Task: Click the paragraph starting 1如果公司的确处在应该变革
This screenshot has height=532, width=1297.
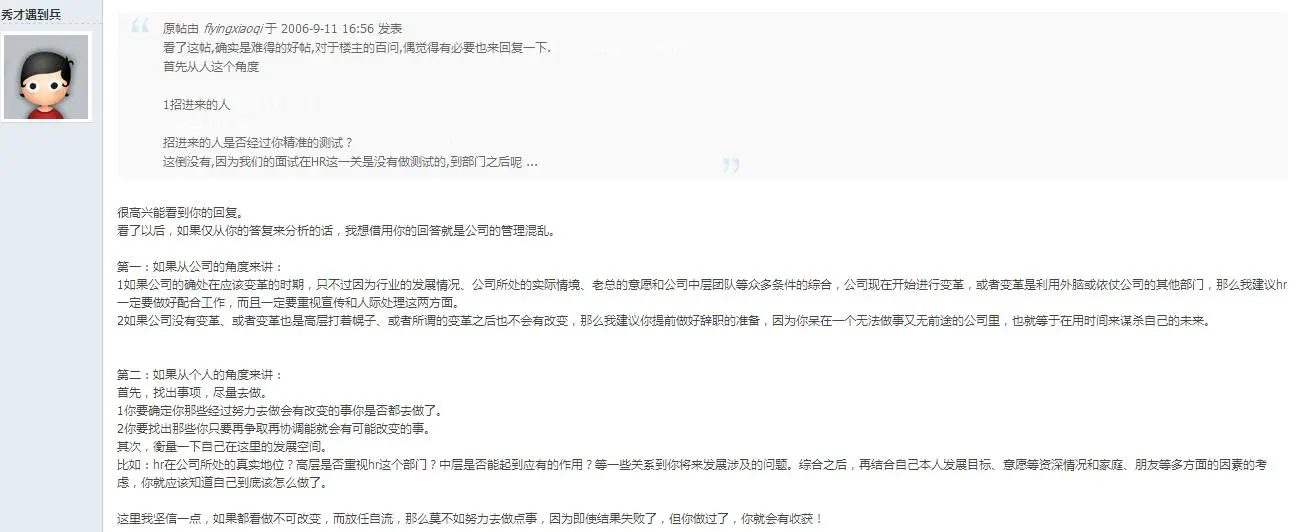Action: (x=702, y=293)
